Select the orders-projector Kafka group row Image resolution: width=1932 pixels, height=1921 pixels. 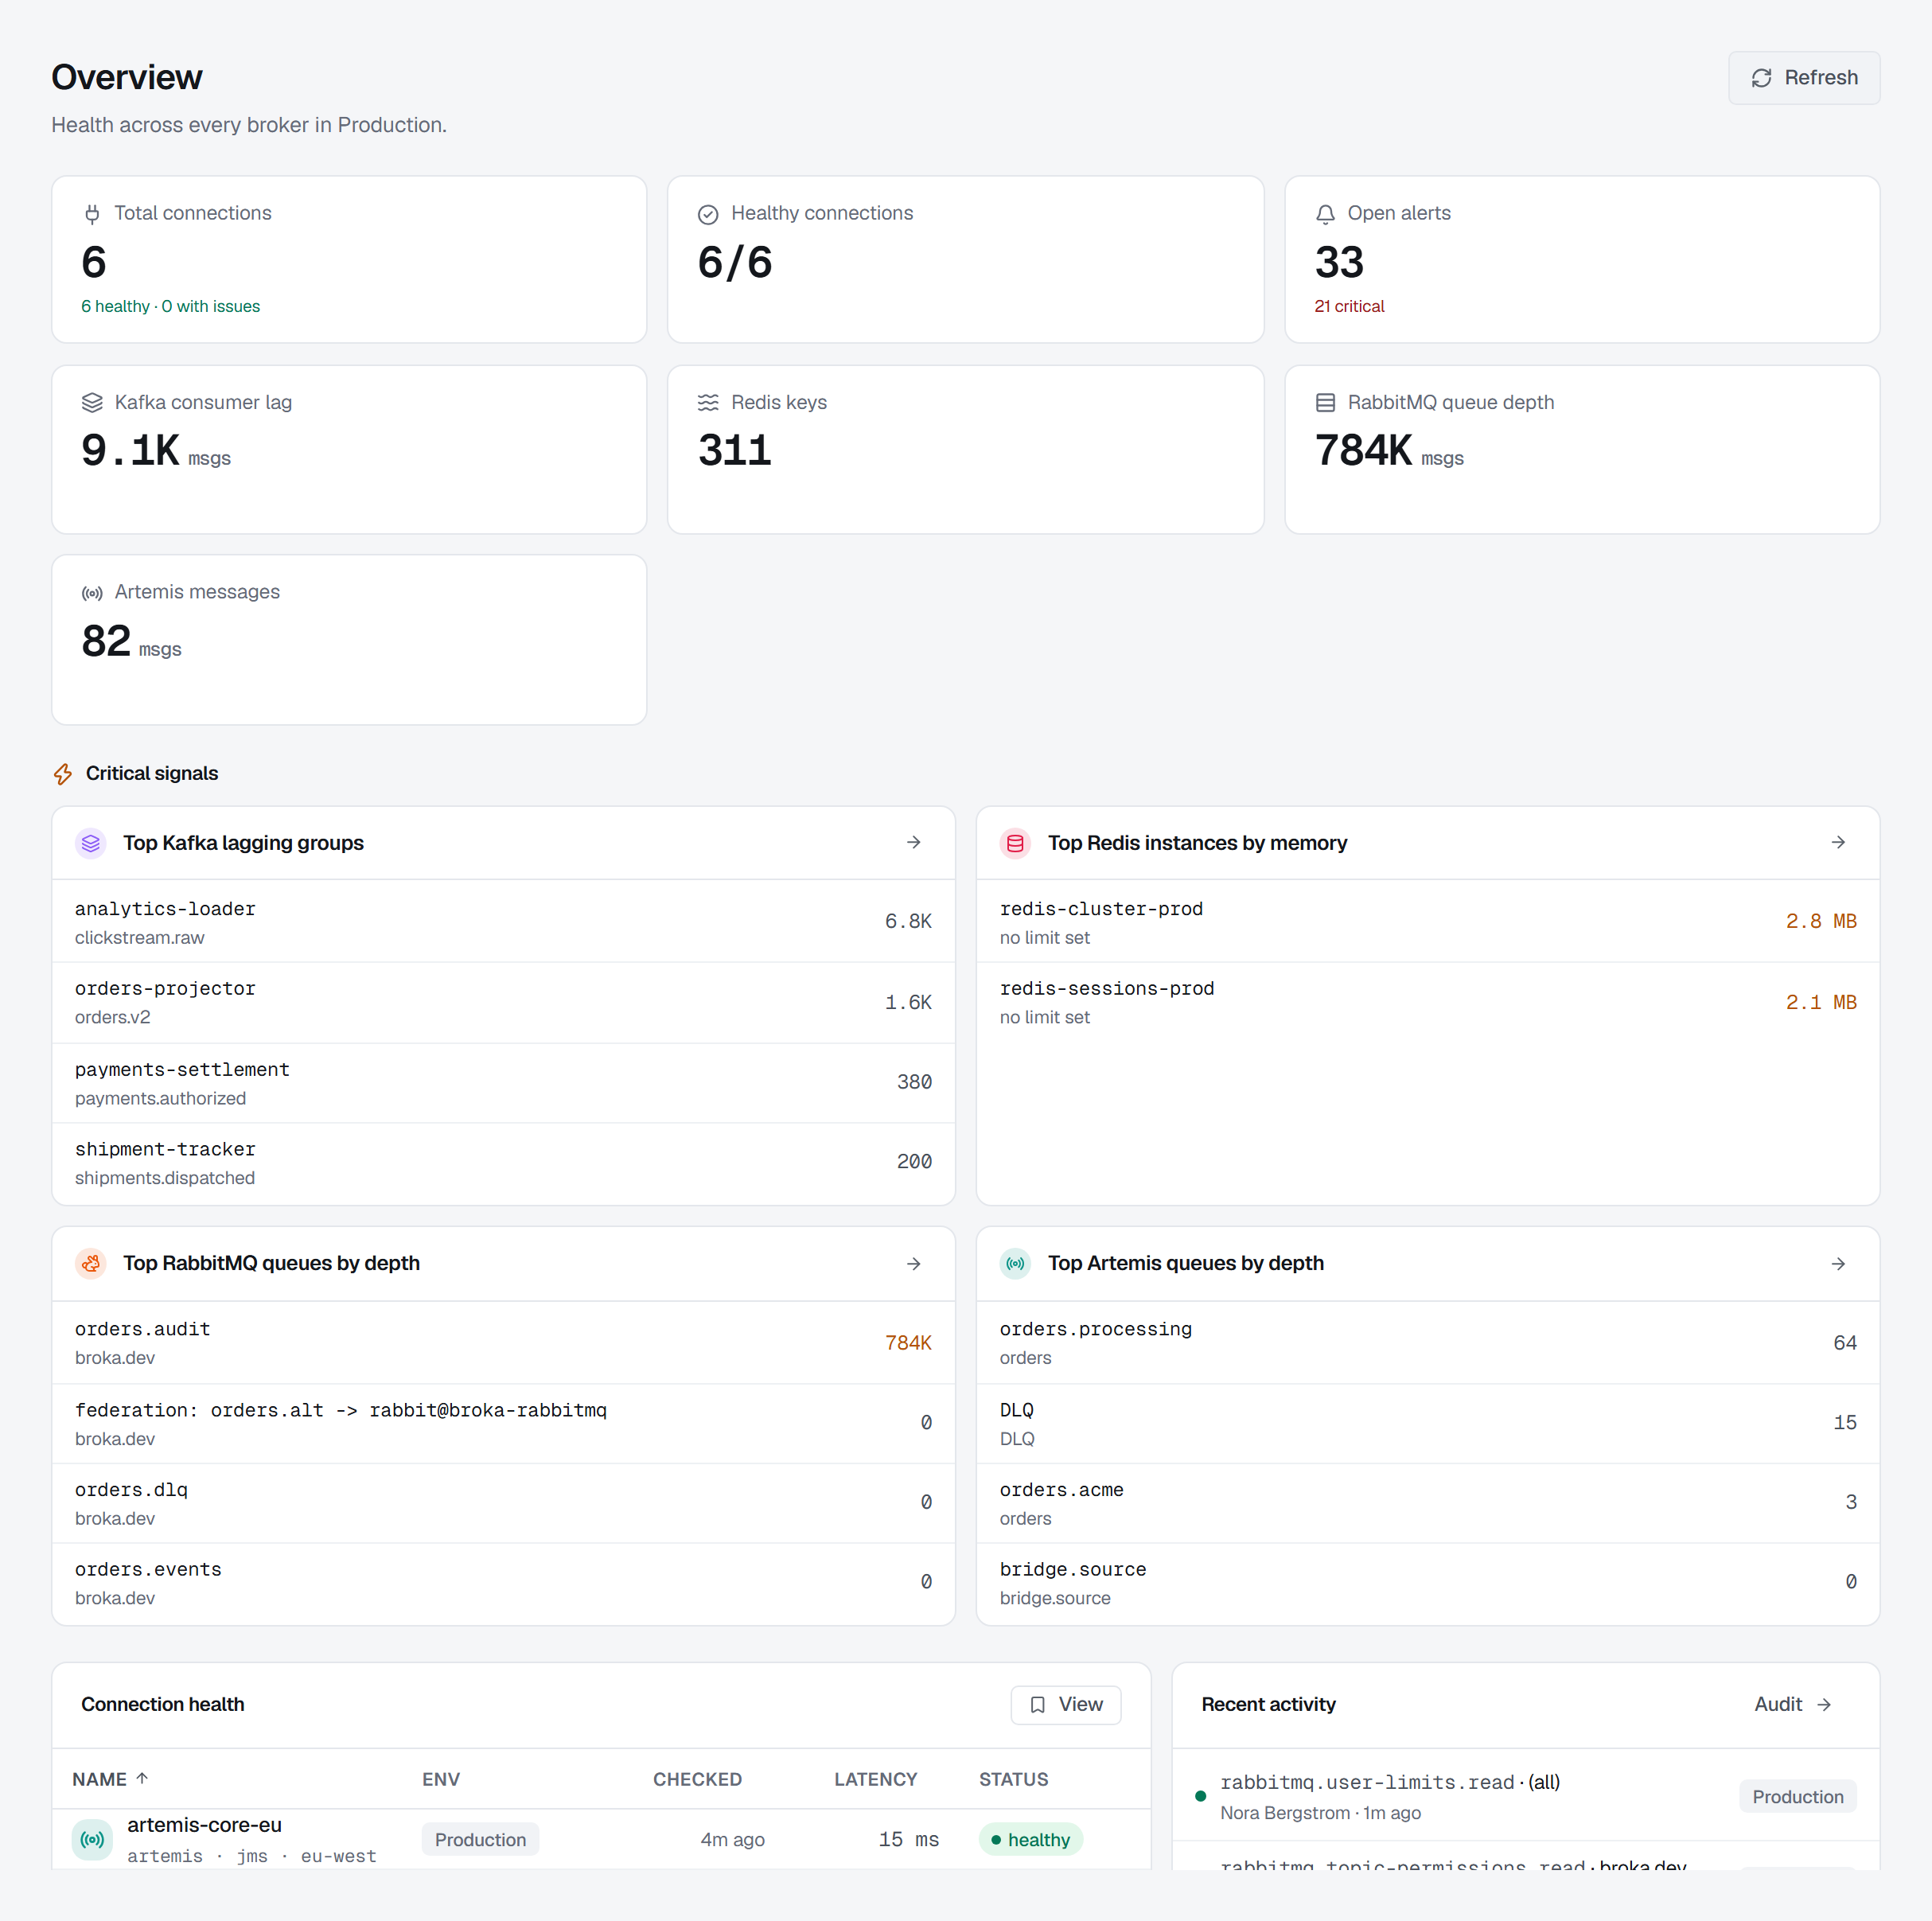tap(503, 1003)
